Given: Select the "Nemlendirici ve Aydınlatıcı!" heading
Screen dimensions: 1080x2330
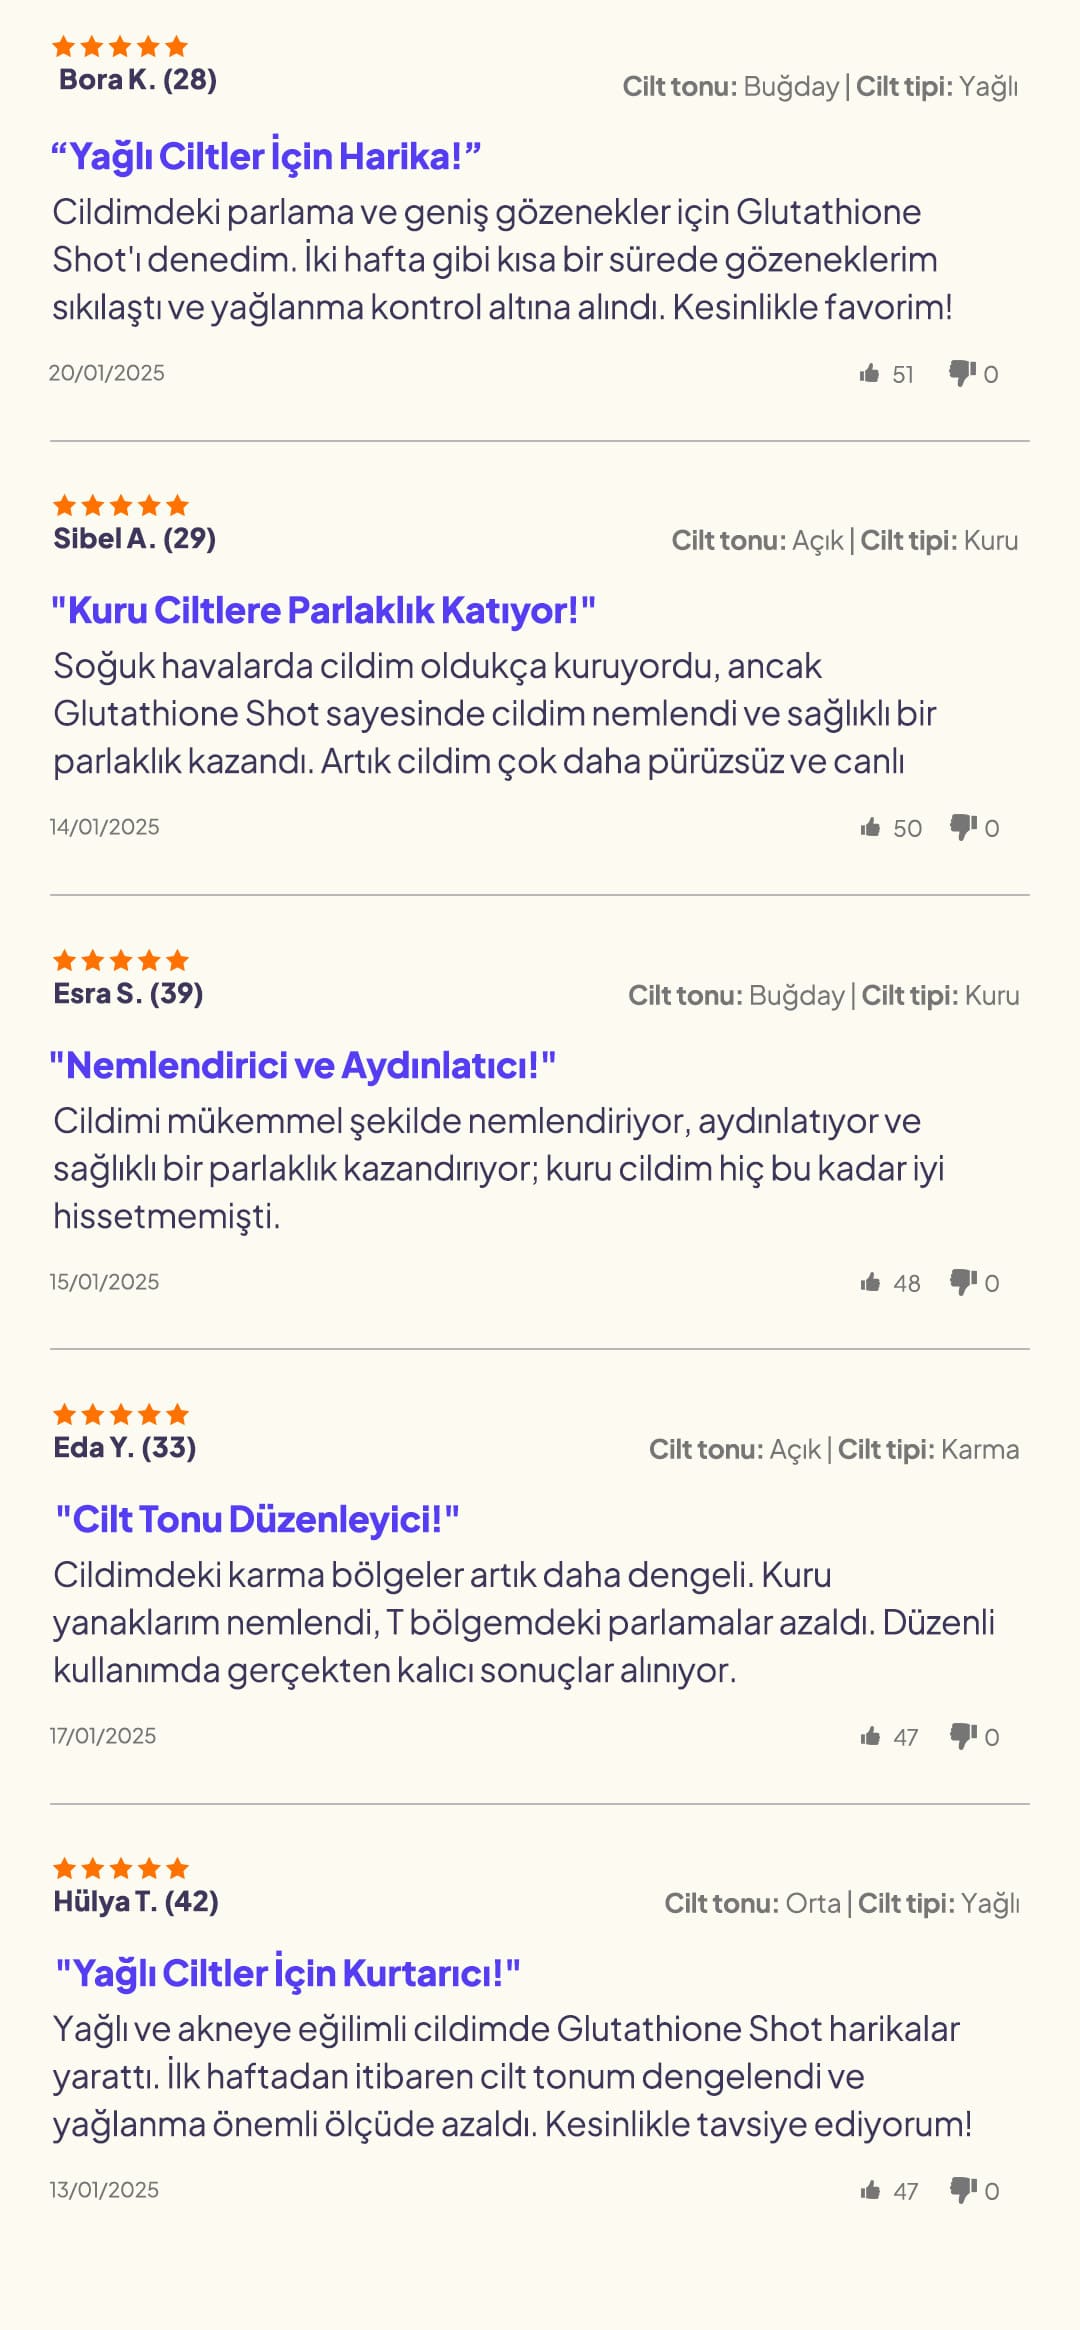Looking at the screenshot, I should pos(302,1066).
